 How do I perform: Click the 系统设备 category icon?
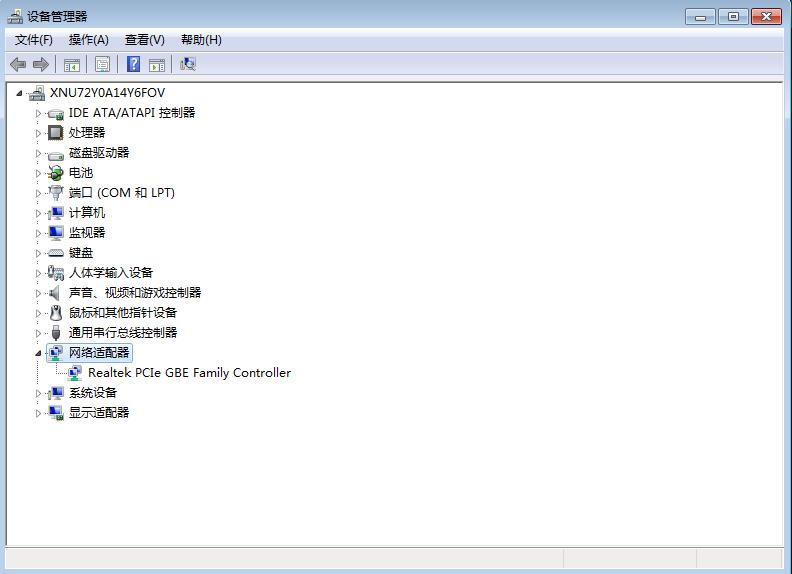56,393
